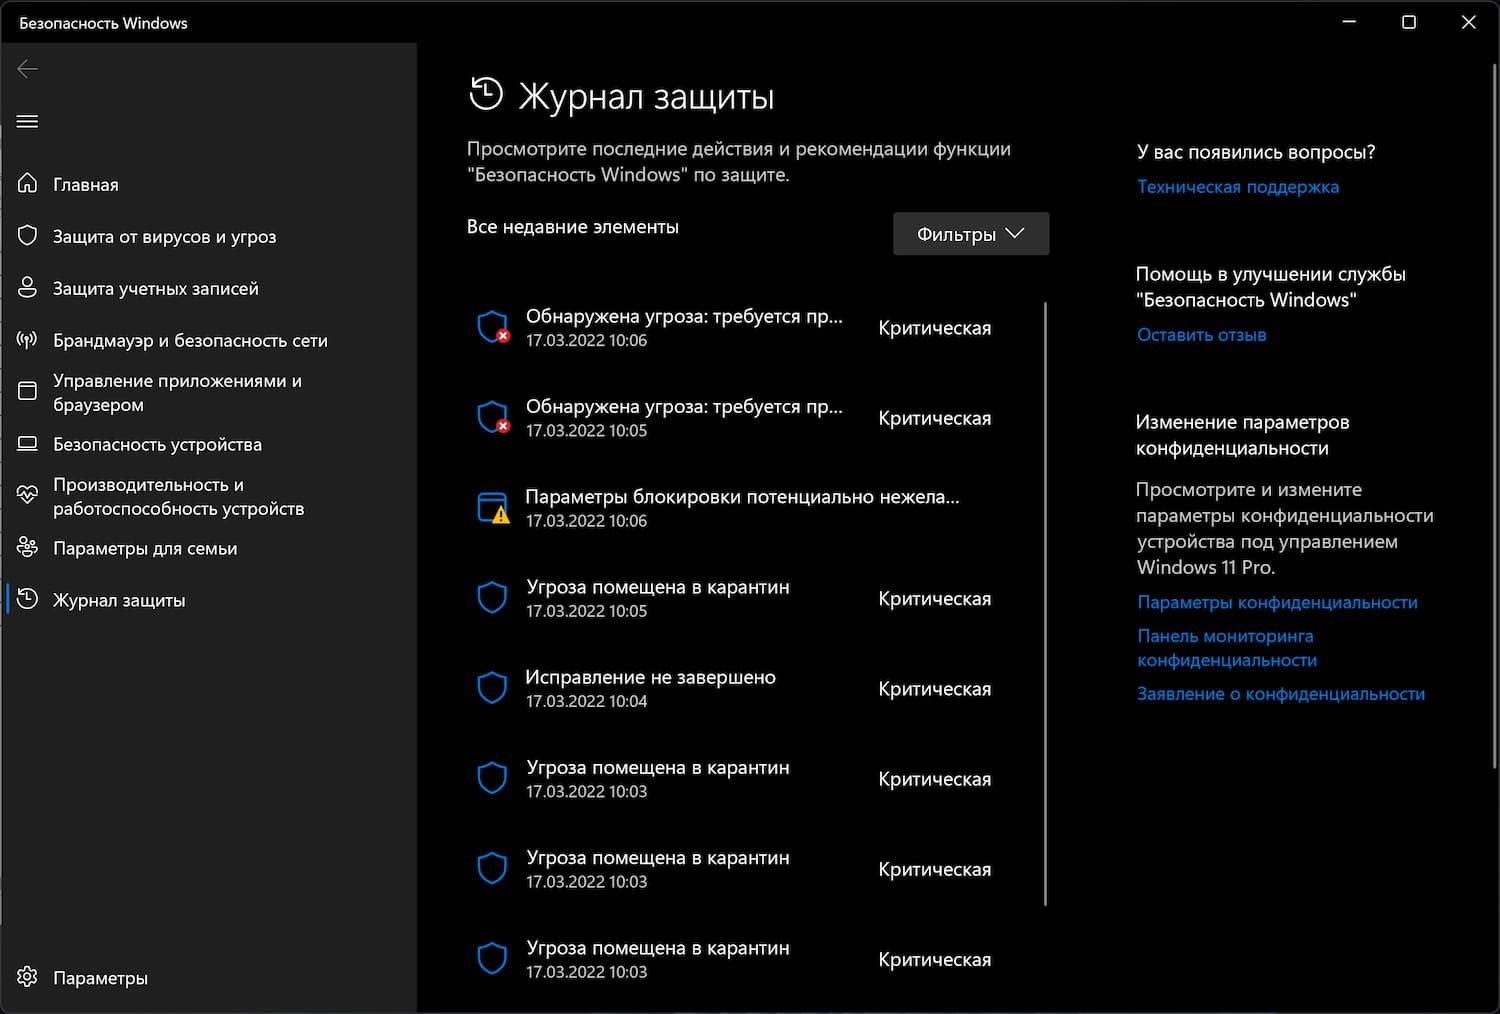
Task: Click the Оставить отзыв link
Action: 1201,335
